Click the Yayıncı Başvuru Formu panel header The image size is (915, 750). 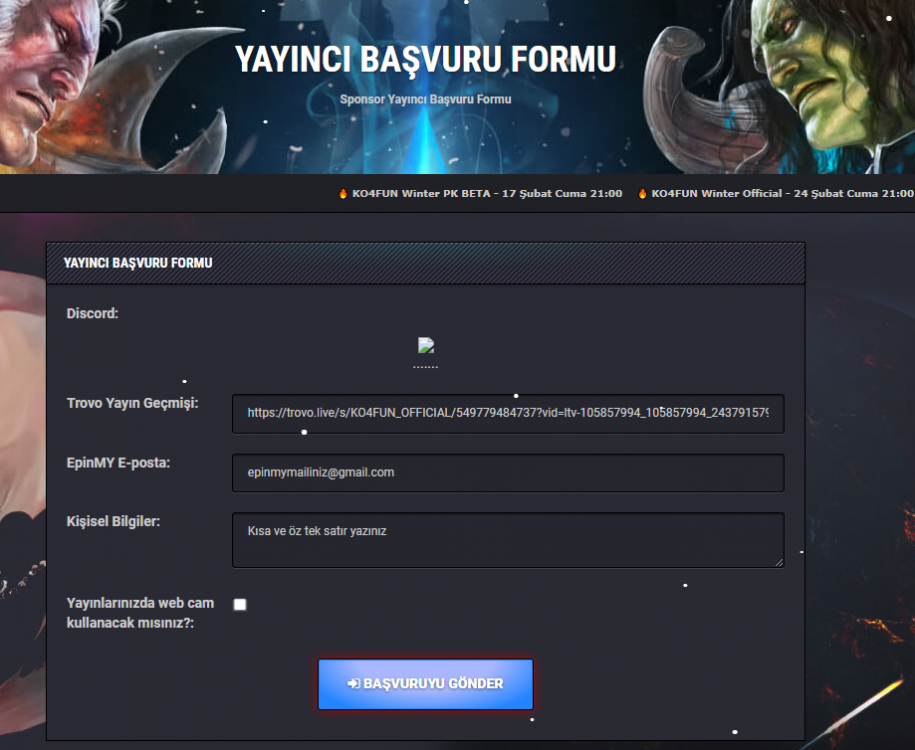click(425, 263)
